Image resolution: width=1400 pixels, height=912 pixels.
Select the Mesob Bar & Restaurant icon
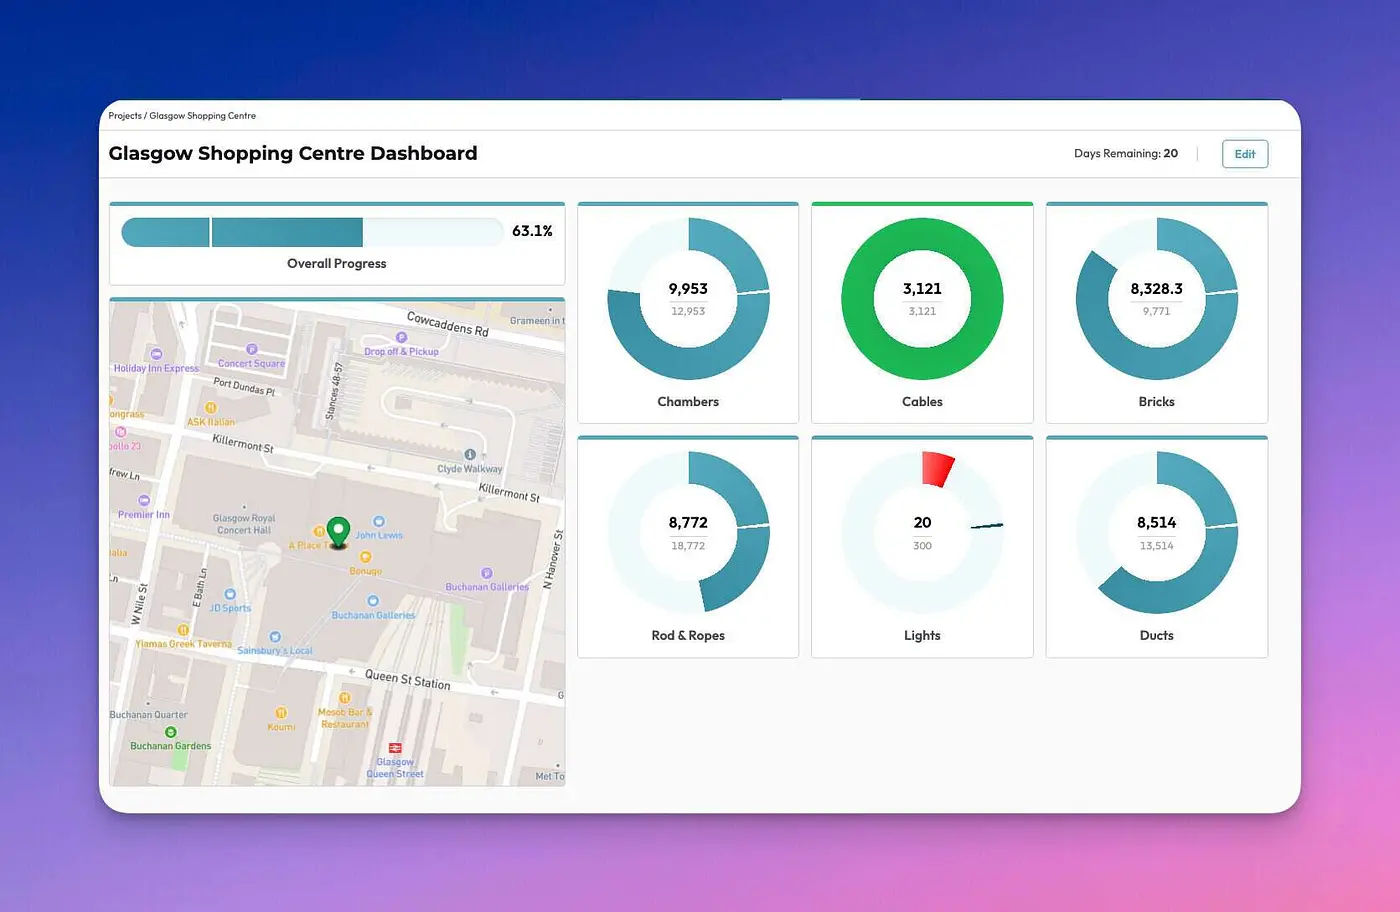[x=344, y=696]
